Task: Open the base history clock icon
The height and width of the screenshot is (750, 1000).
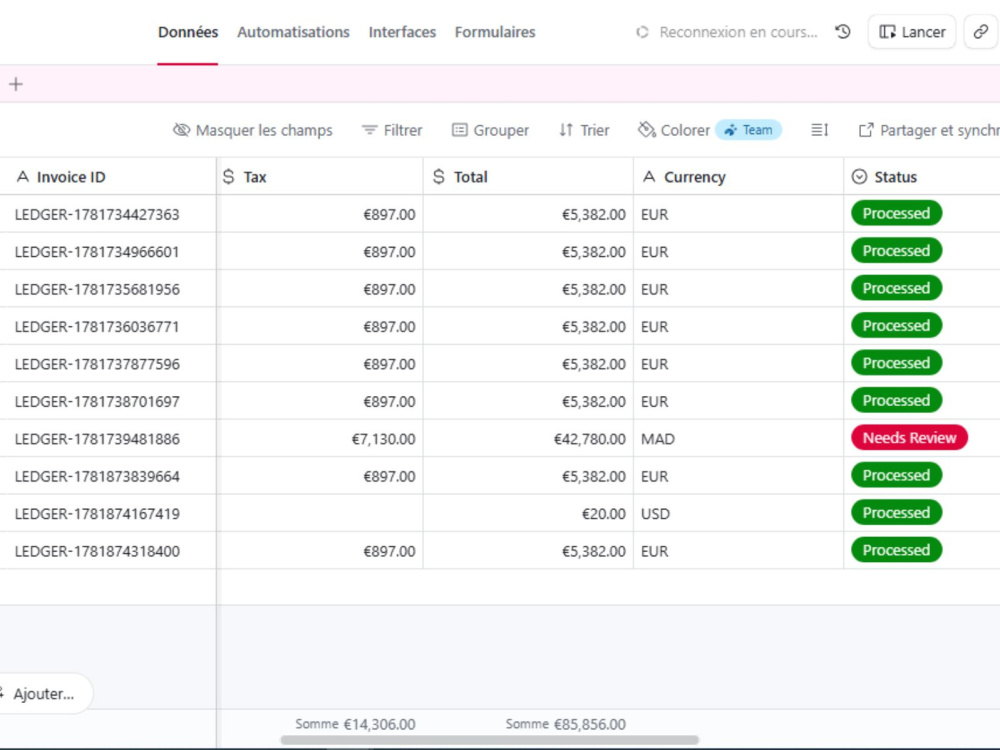Action: [x=842, y=32]
